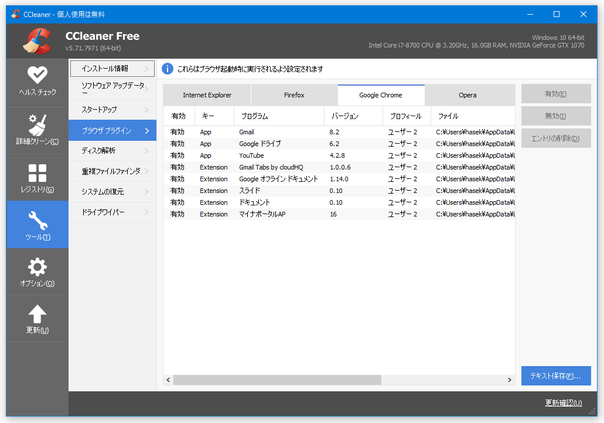This screenshot has height=423, width=604.
Task: Click the chevron beside スタートアップ
Action: coord(147,110)
